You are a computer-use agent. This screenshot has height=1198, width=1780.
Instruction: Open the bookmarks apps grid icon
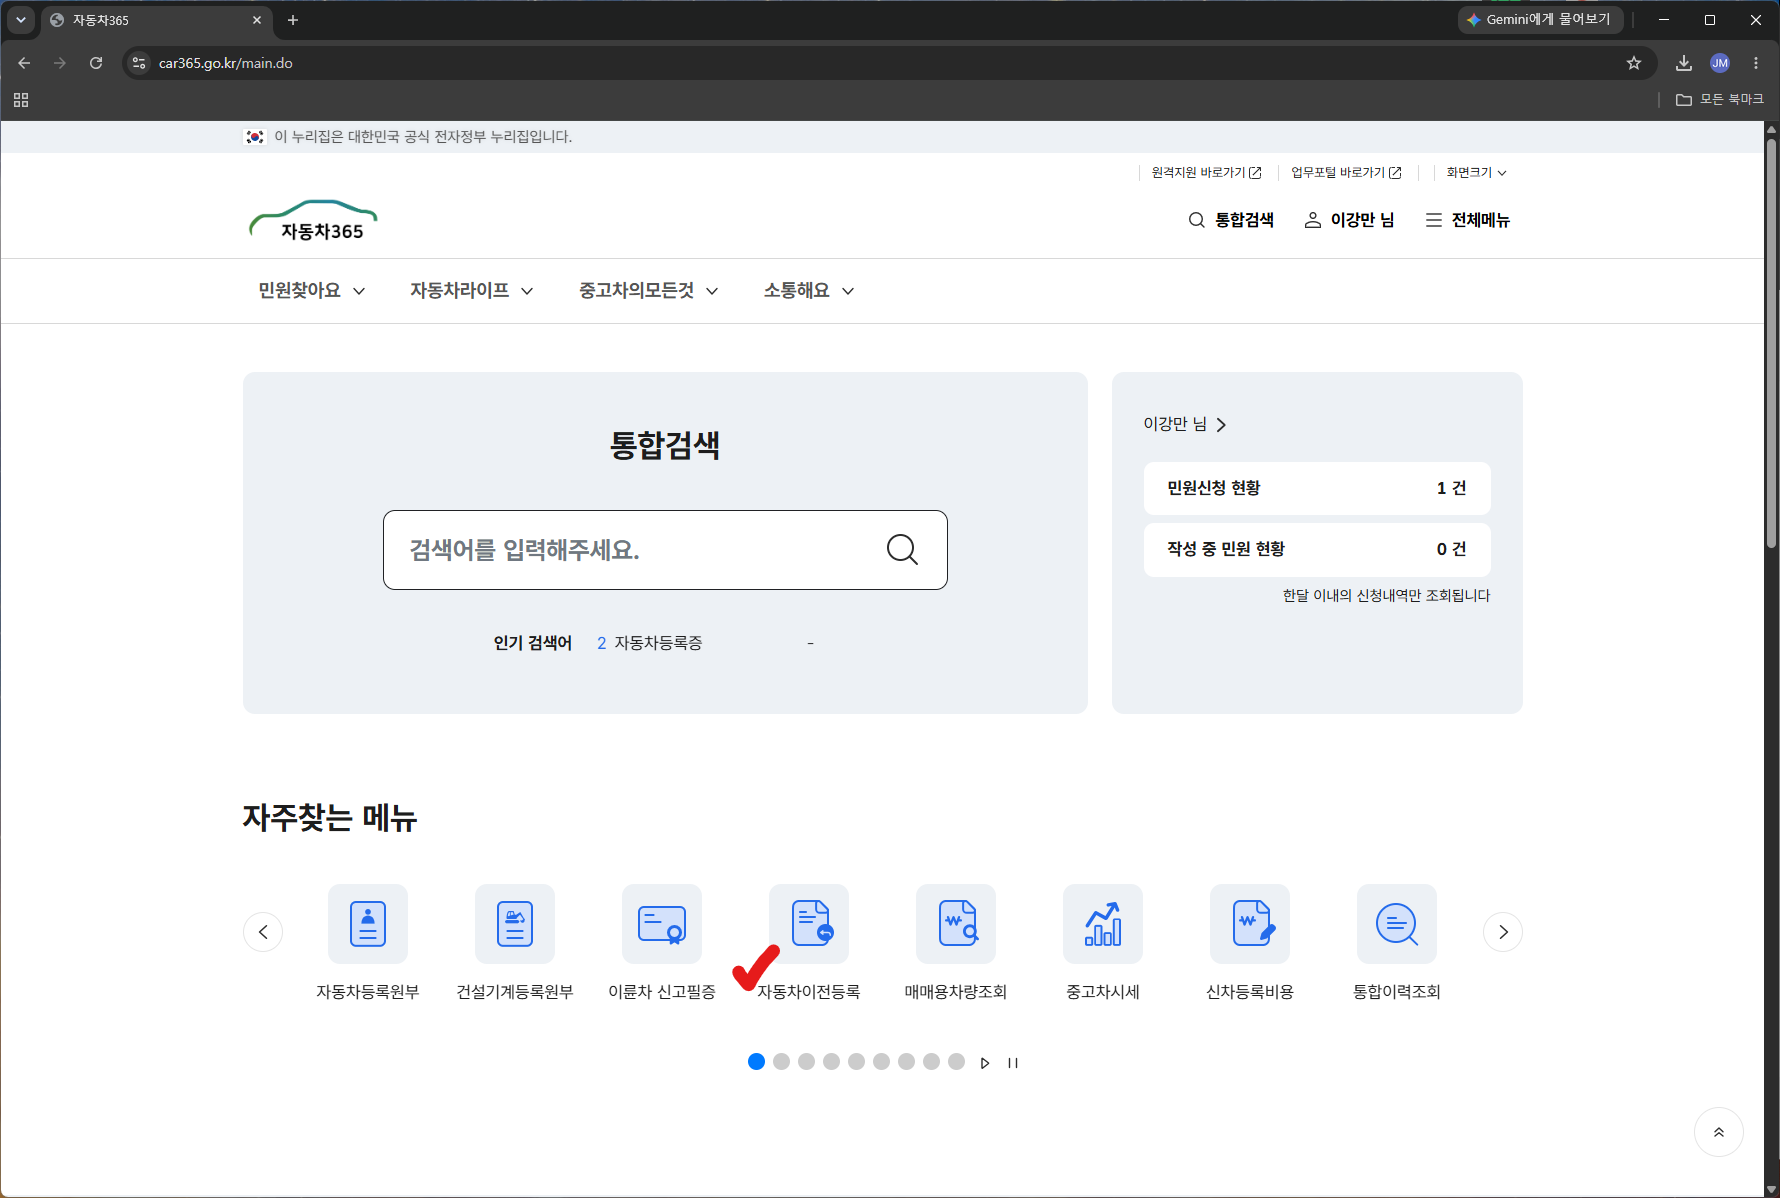[x=21, y=100]
